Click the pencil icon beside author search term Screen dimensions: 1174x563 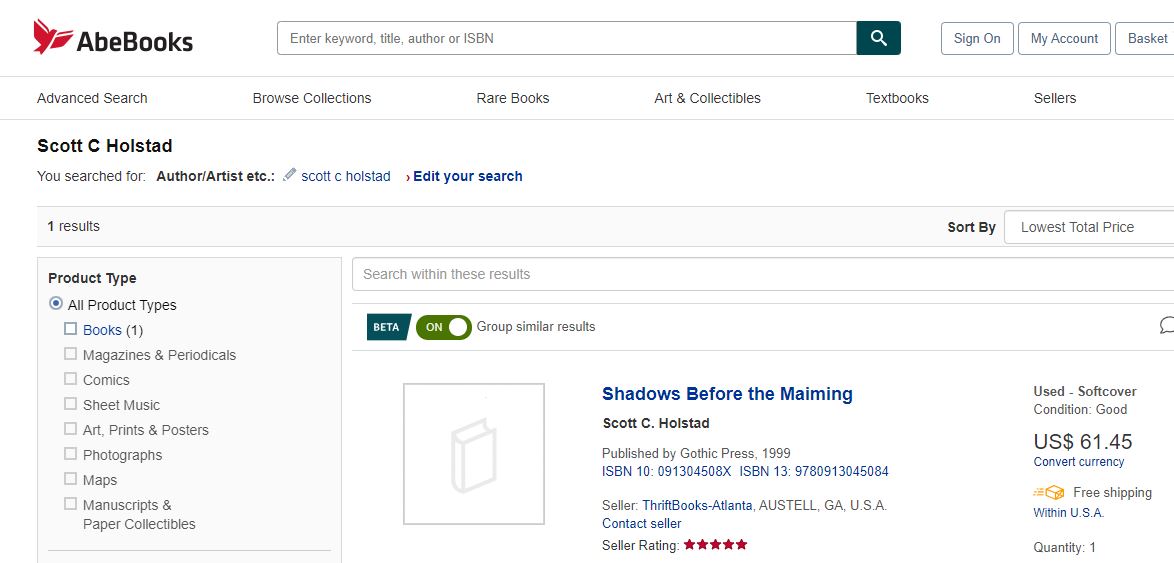290,175
